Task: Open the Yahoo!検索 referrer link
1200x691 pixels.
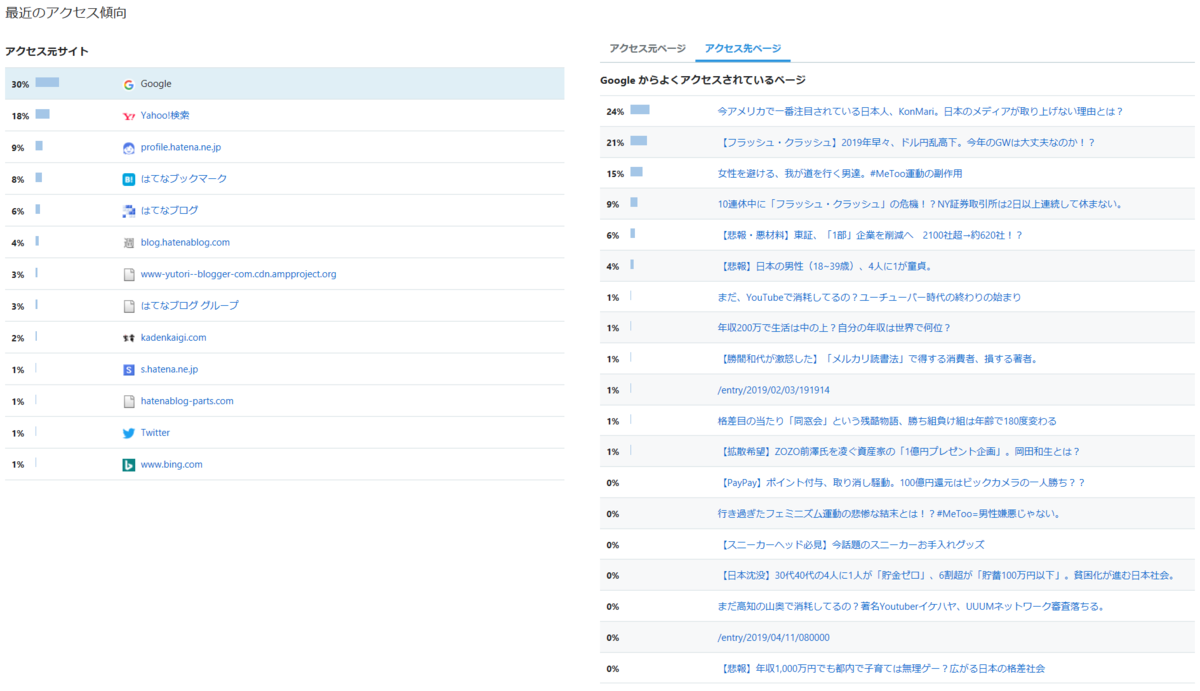Action: click(165, 116)
